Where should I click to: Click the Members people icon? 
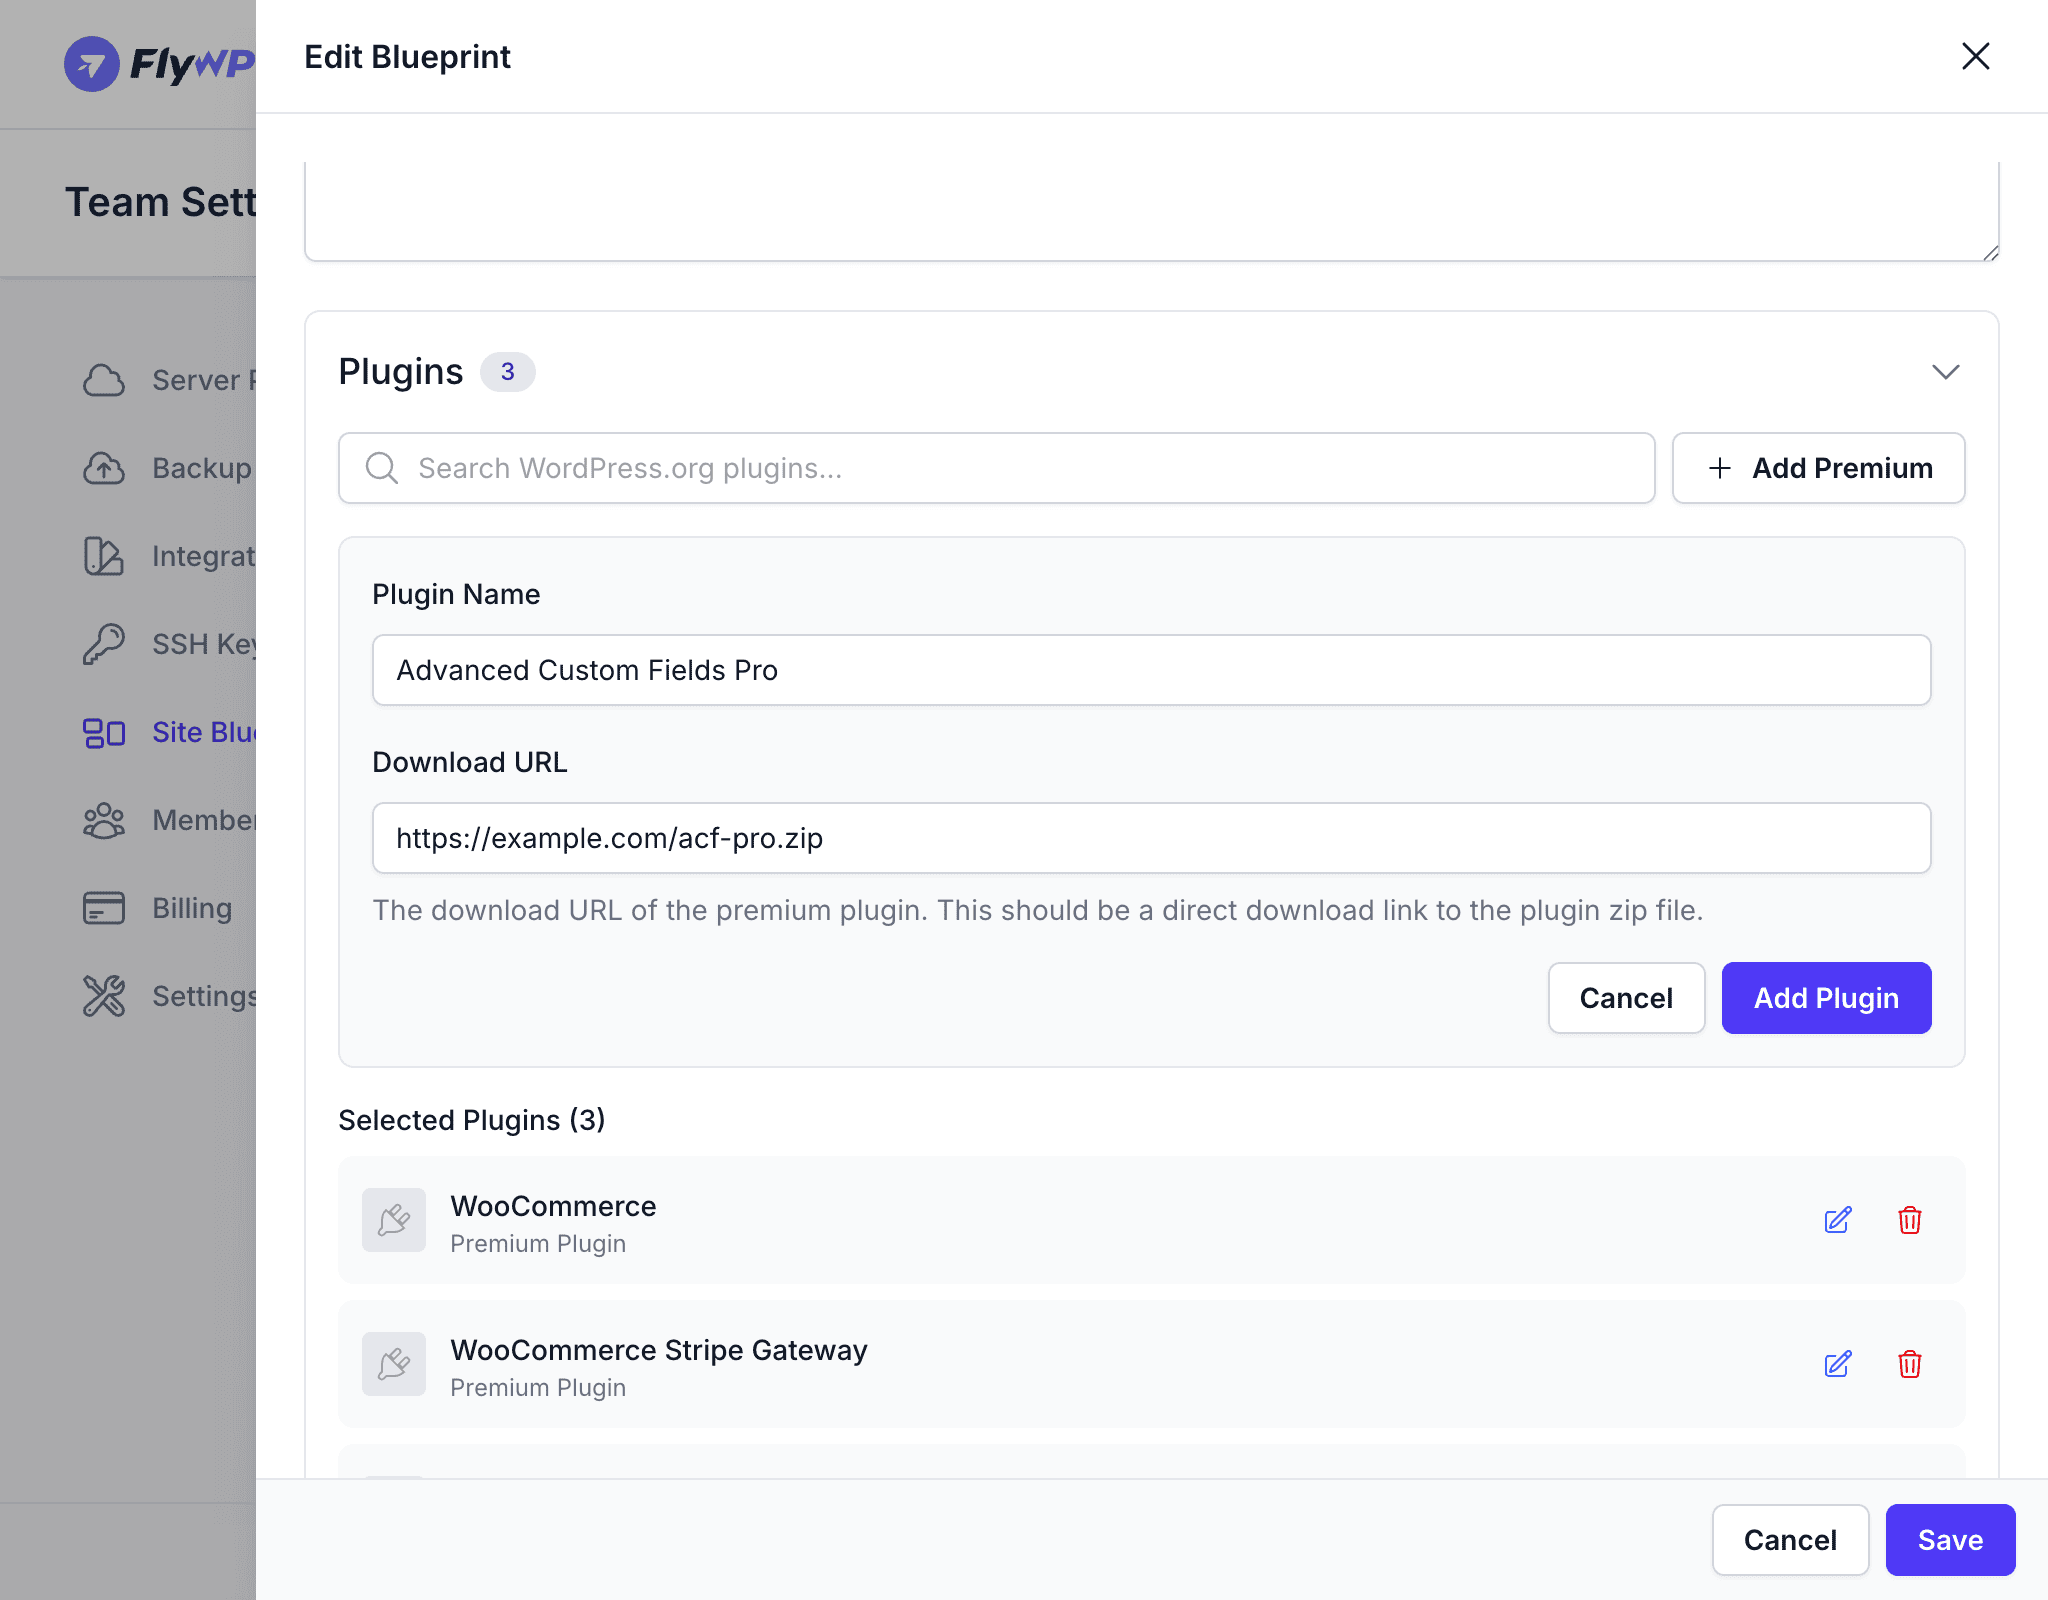coord(104,821)
